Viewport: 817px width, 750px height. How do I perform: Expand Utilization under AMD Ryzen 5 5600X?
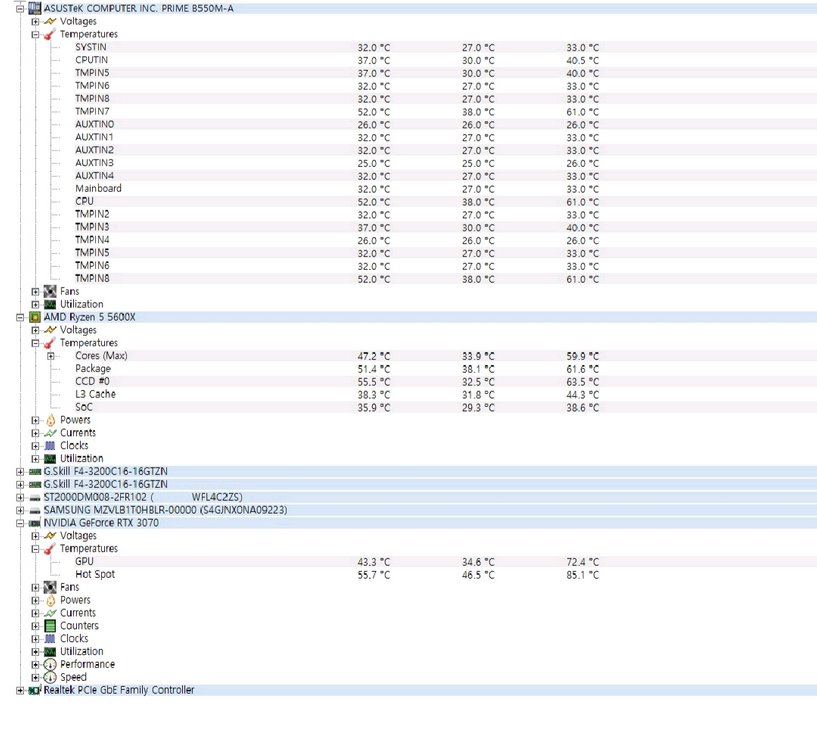pos(35,459)
